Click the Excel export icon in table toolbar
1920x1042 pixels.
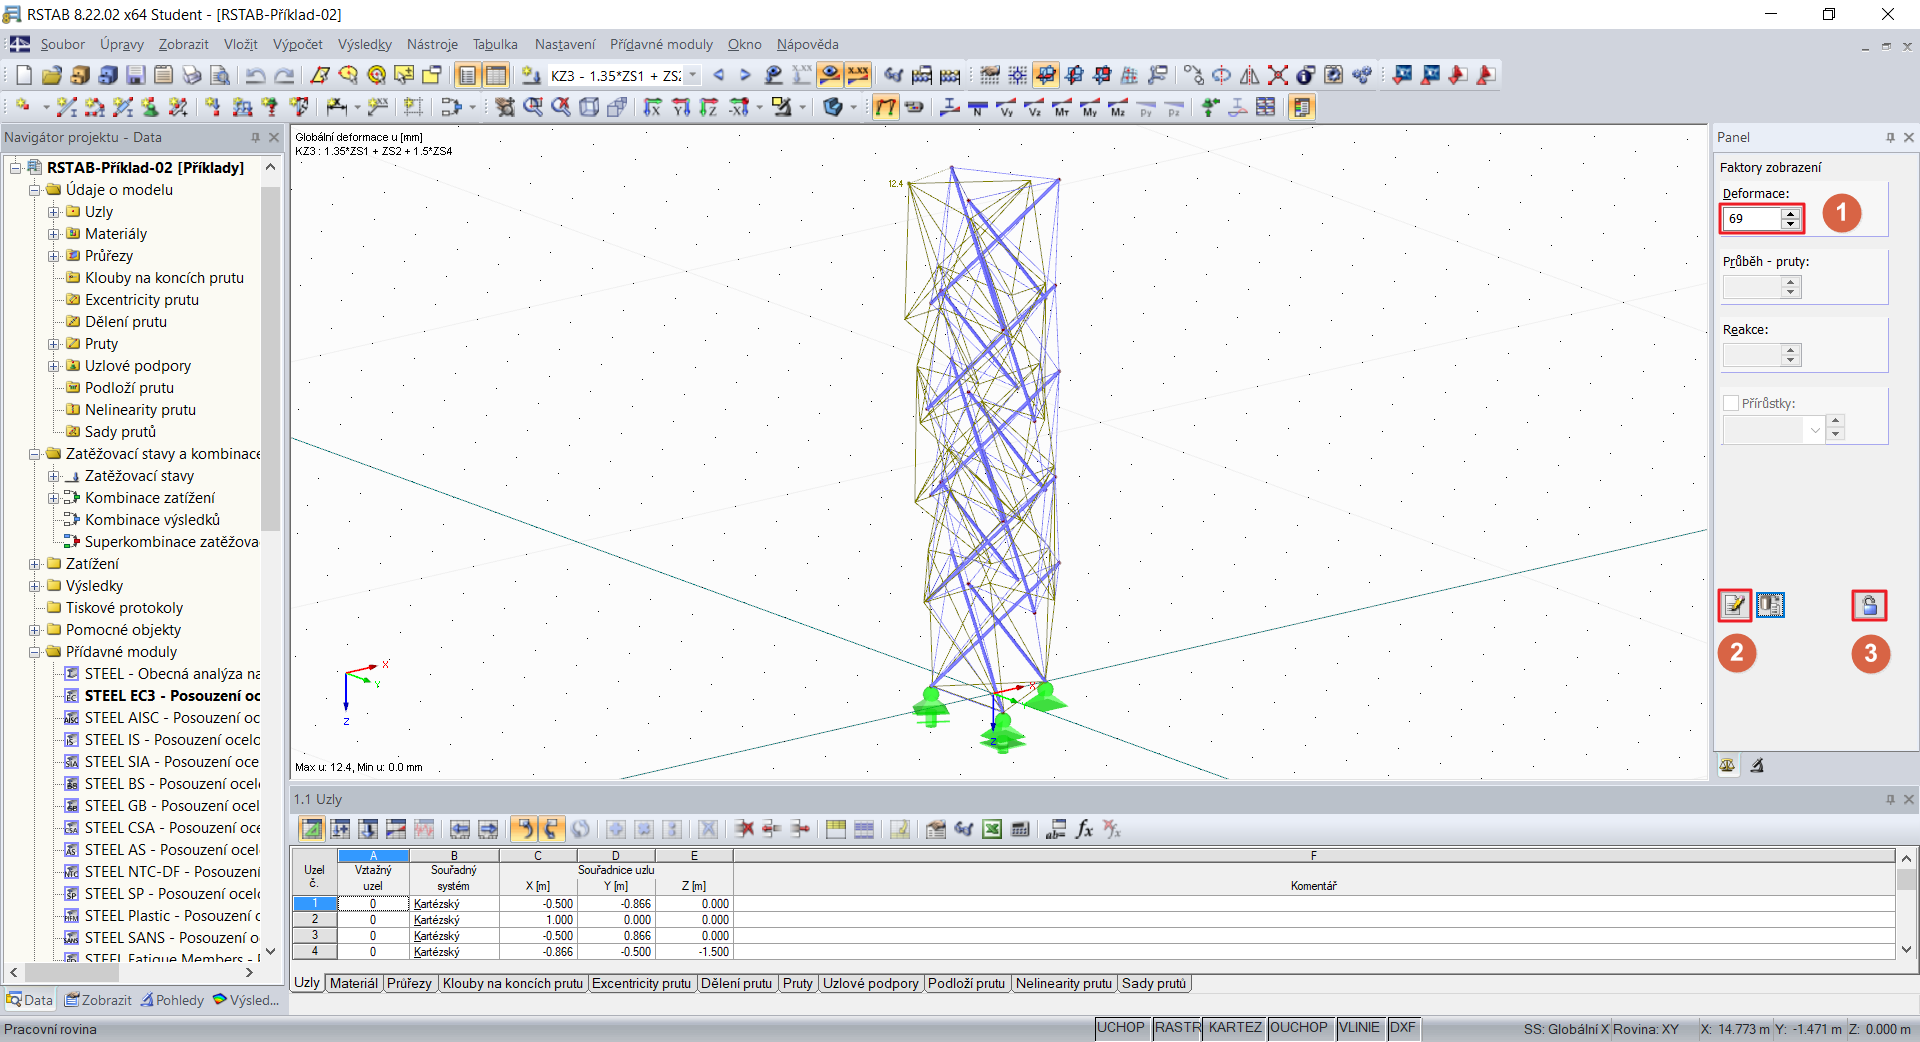[992, 829]
